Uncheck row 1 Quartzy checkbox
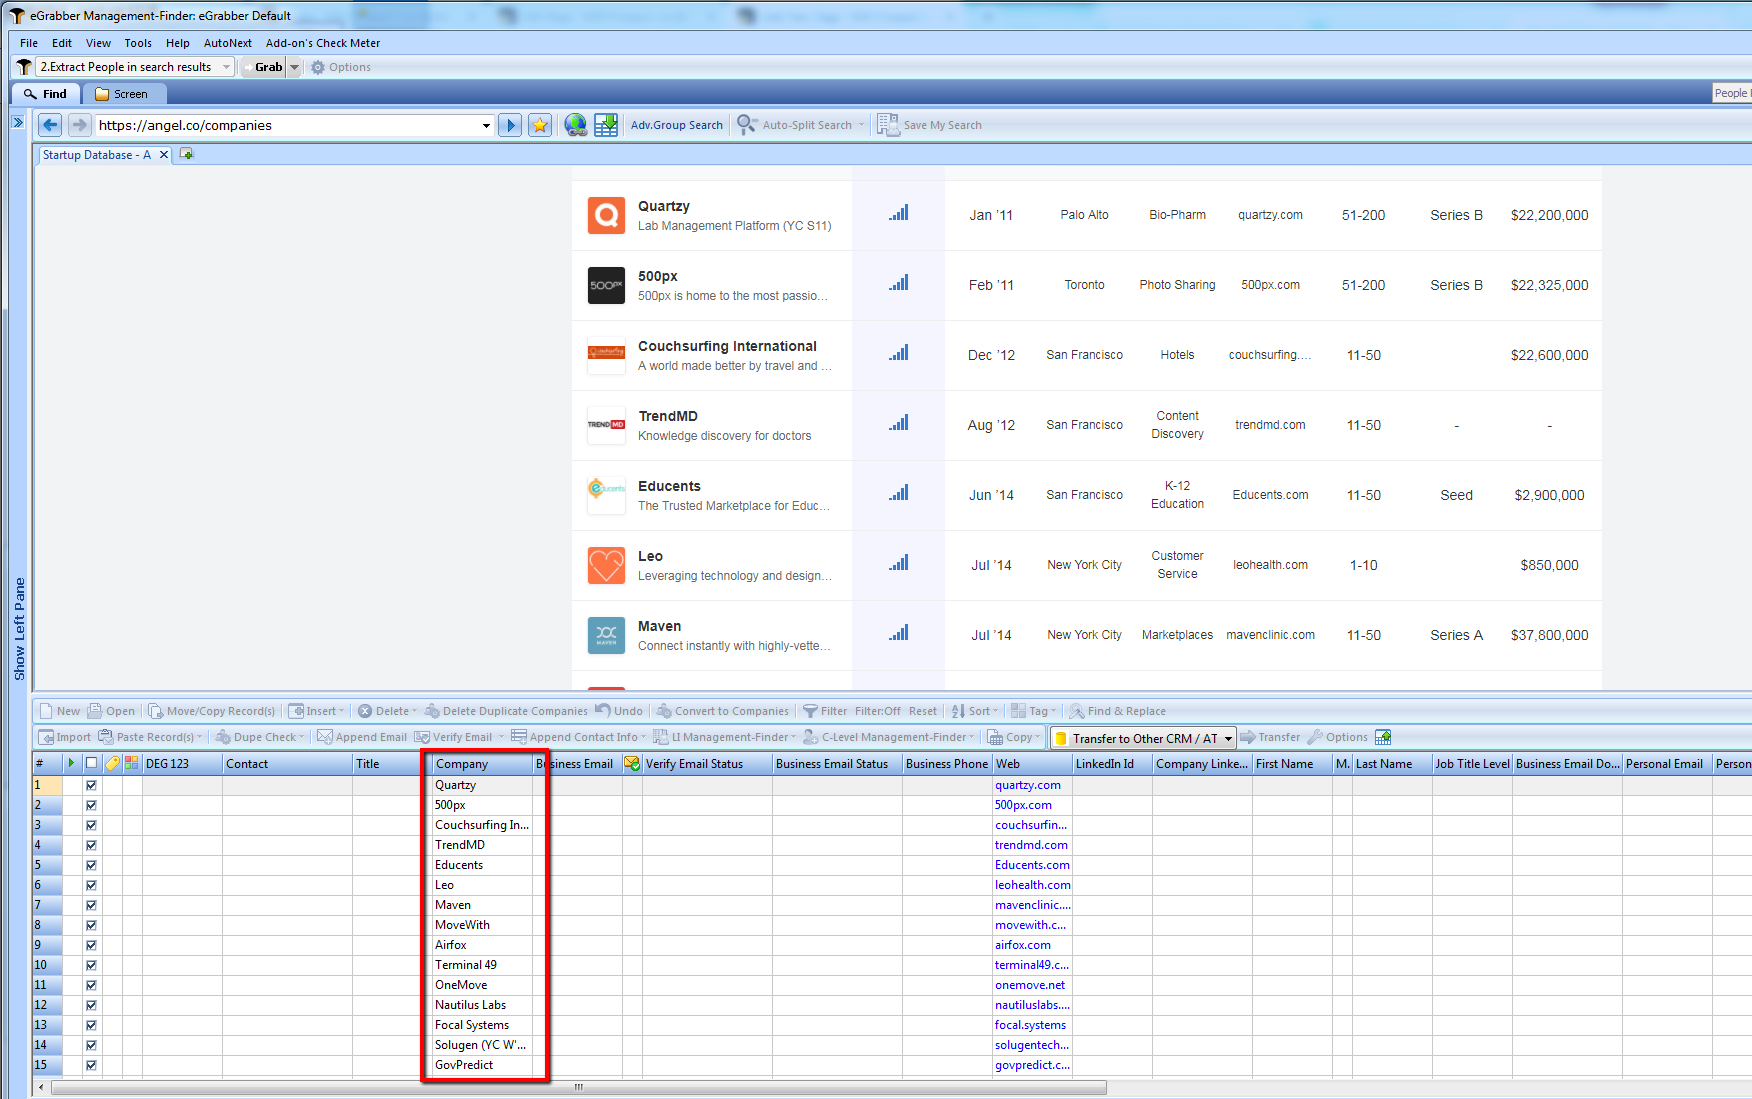1752x1099 pixels. 92,785
